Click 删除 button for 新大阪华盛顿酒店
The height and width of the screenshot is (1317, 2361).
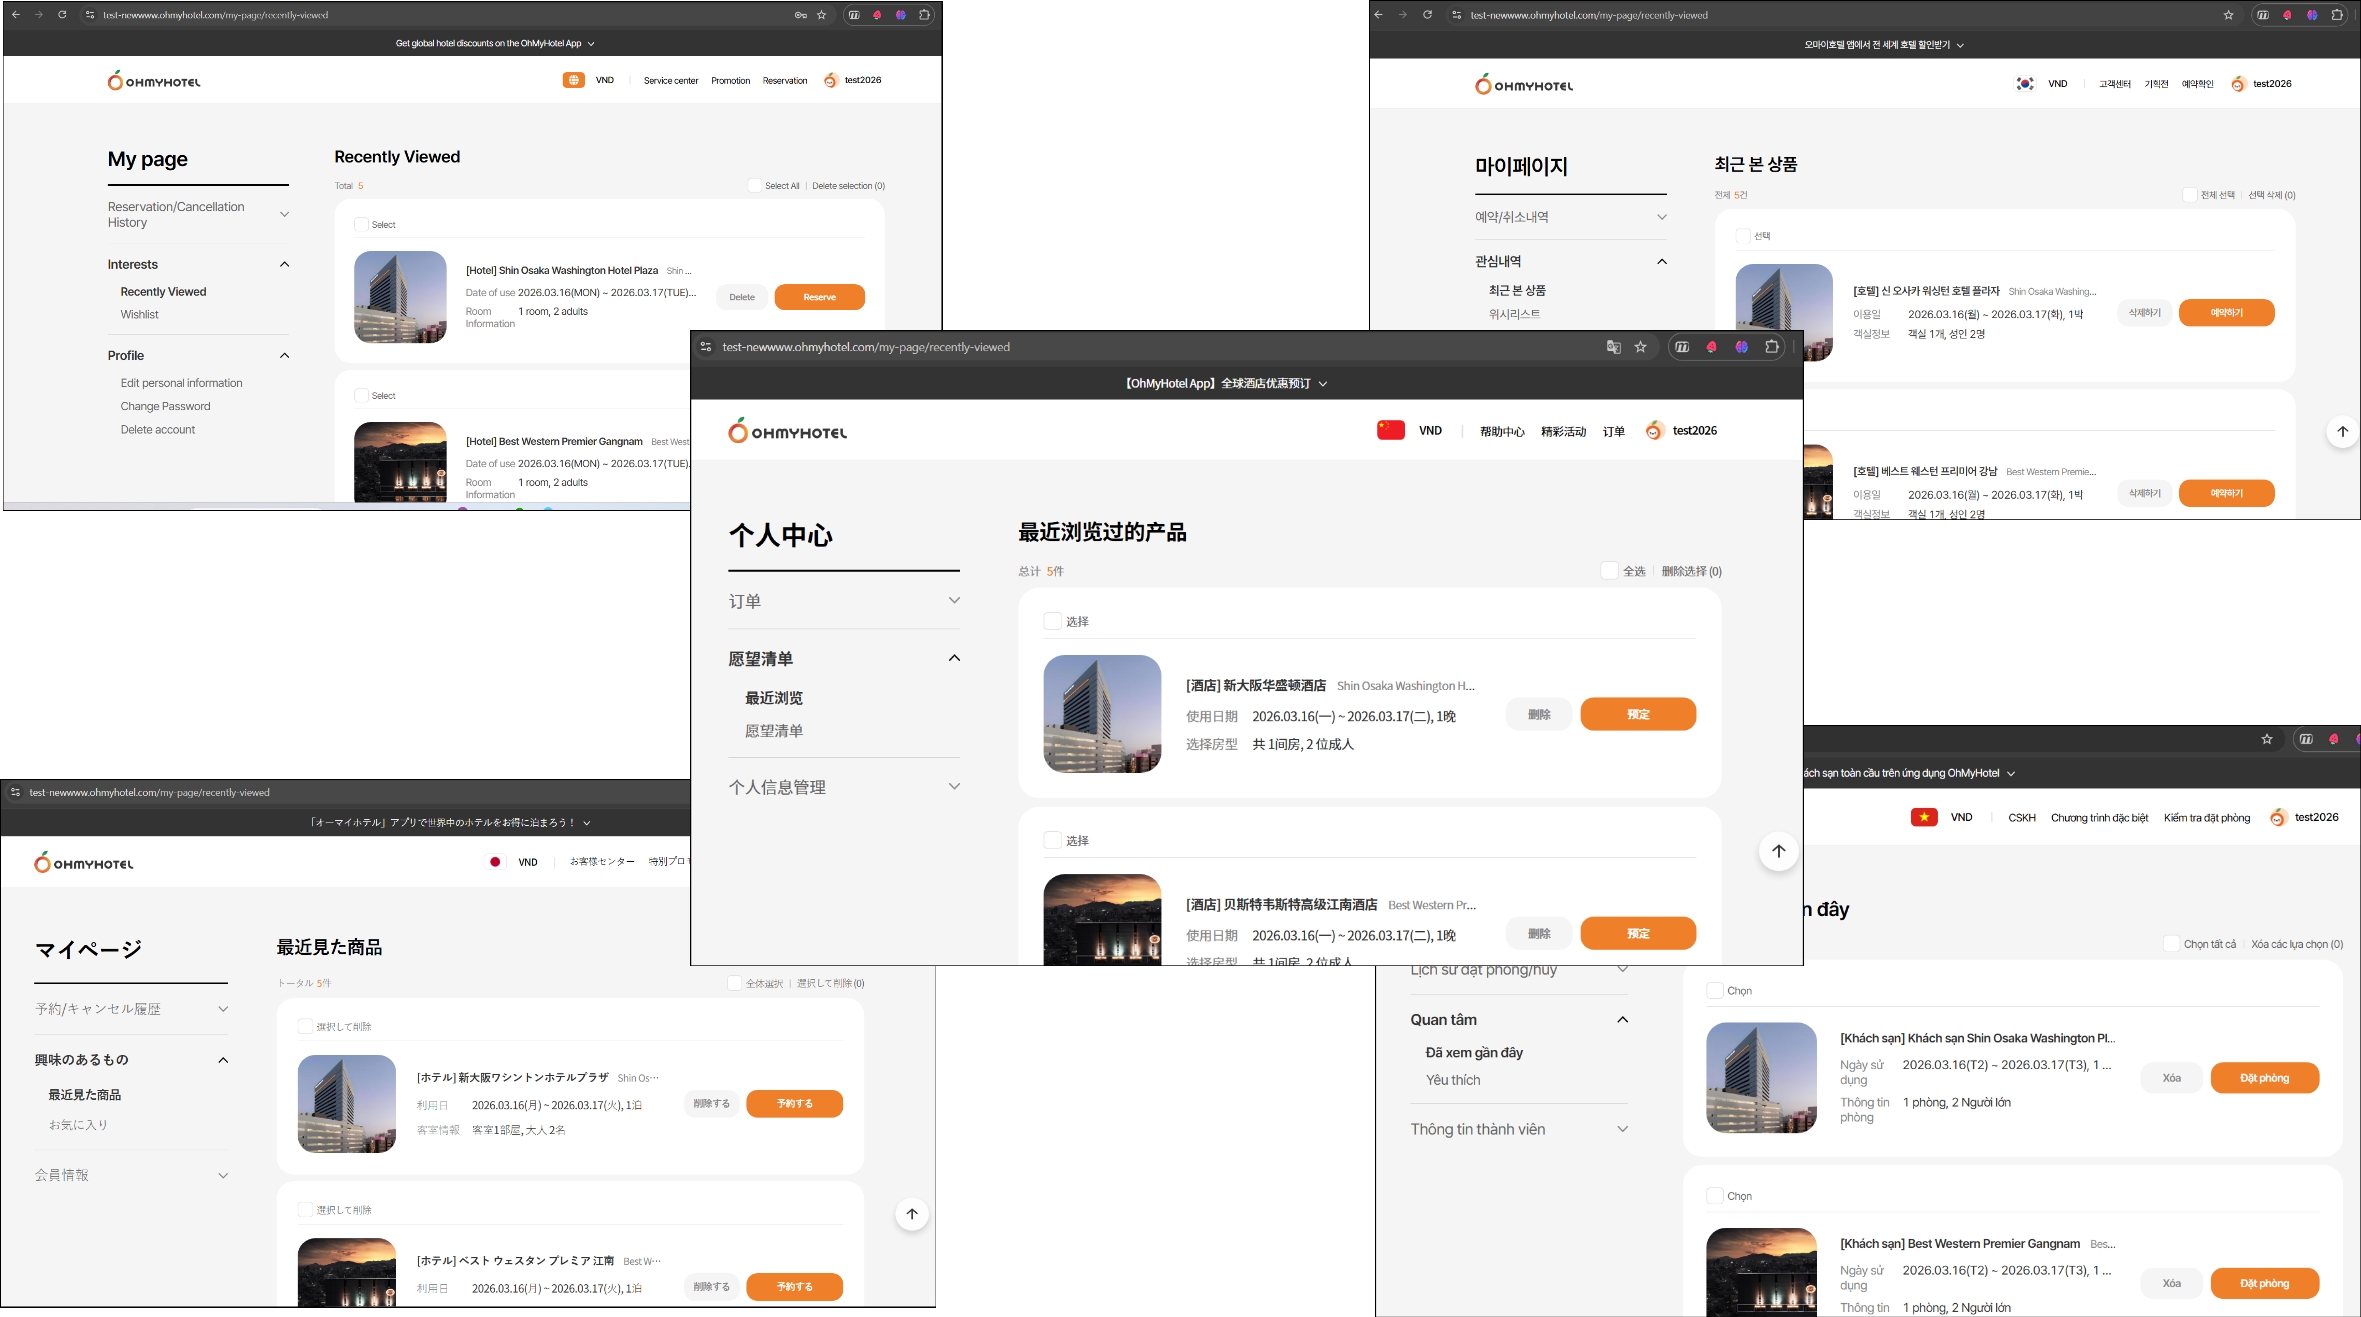[x=1538, y=714]
